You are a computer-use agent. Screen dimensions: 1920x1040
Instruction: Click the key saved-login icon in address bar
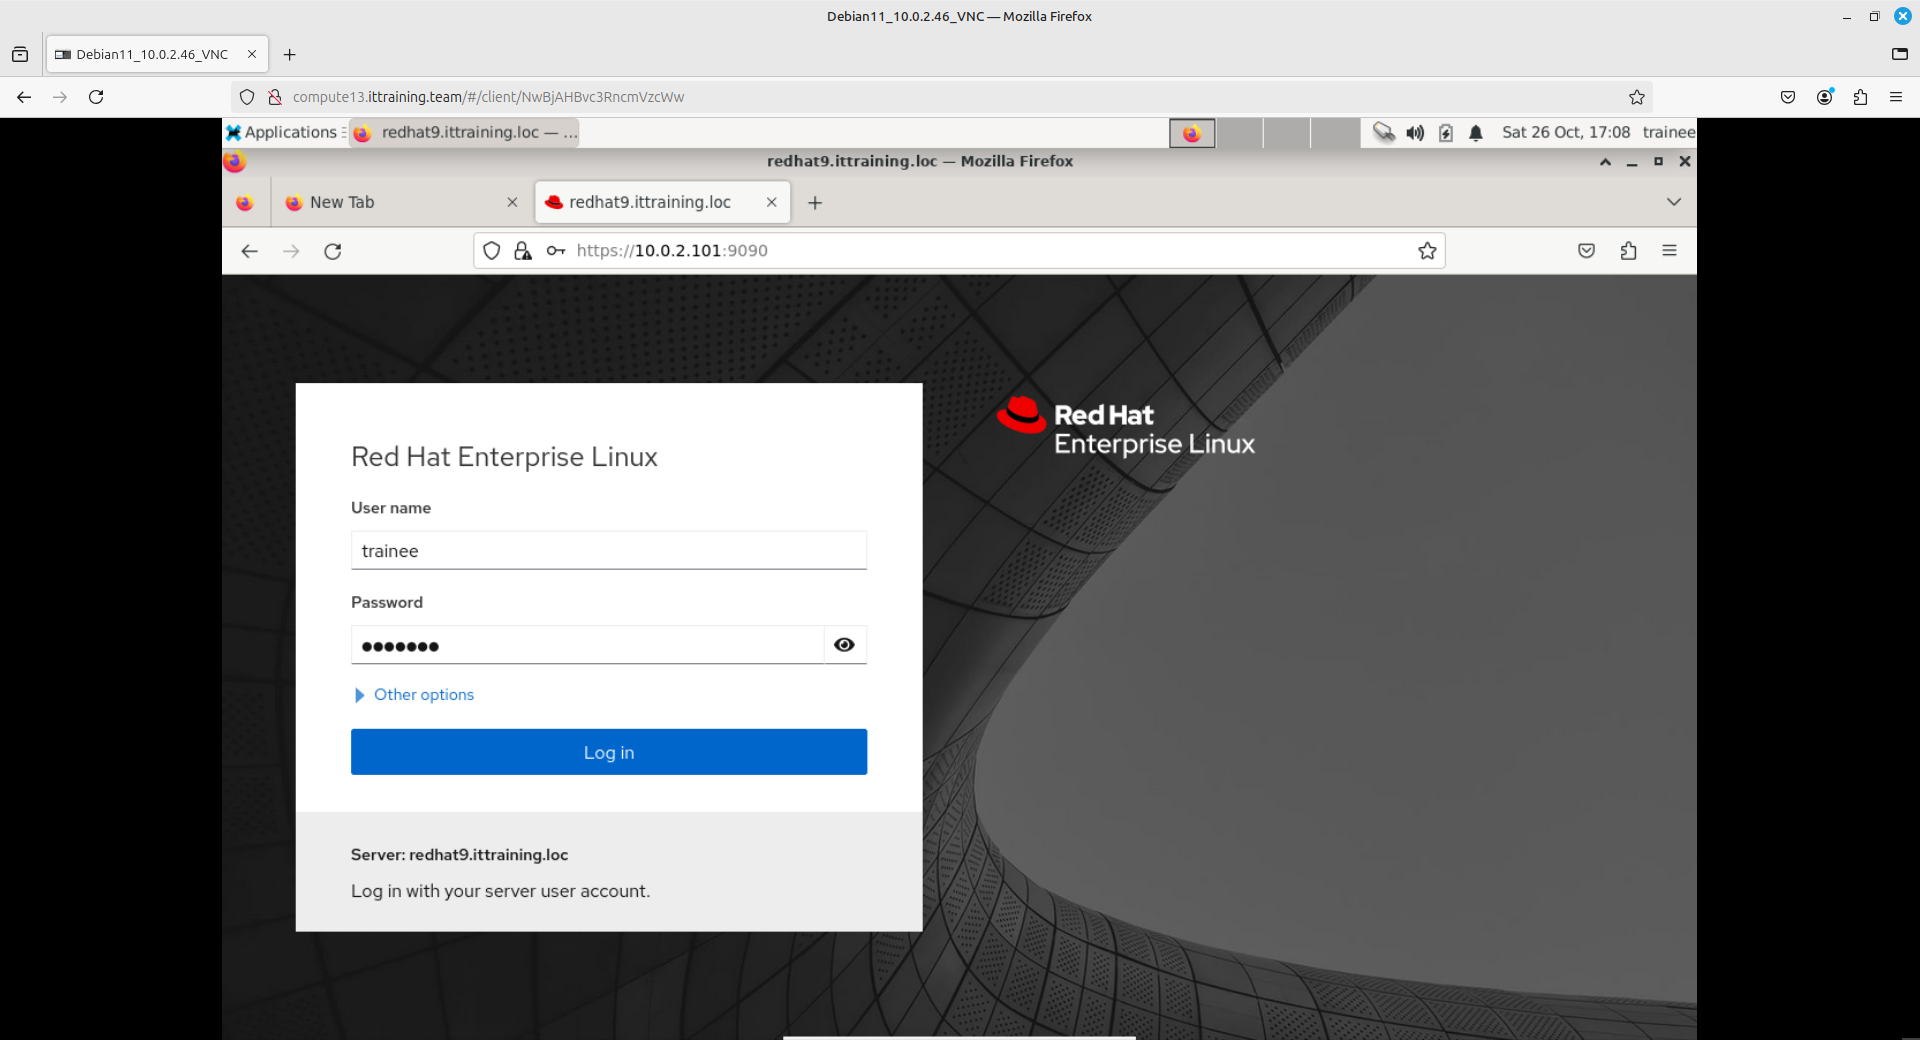(x=555, y=251)
